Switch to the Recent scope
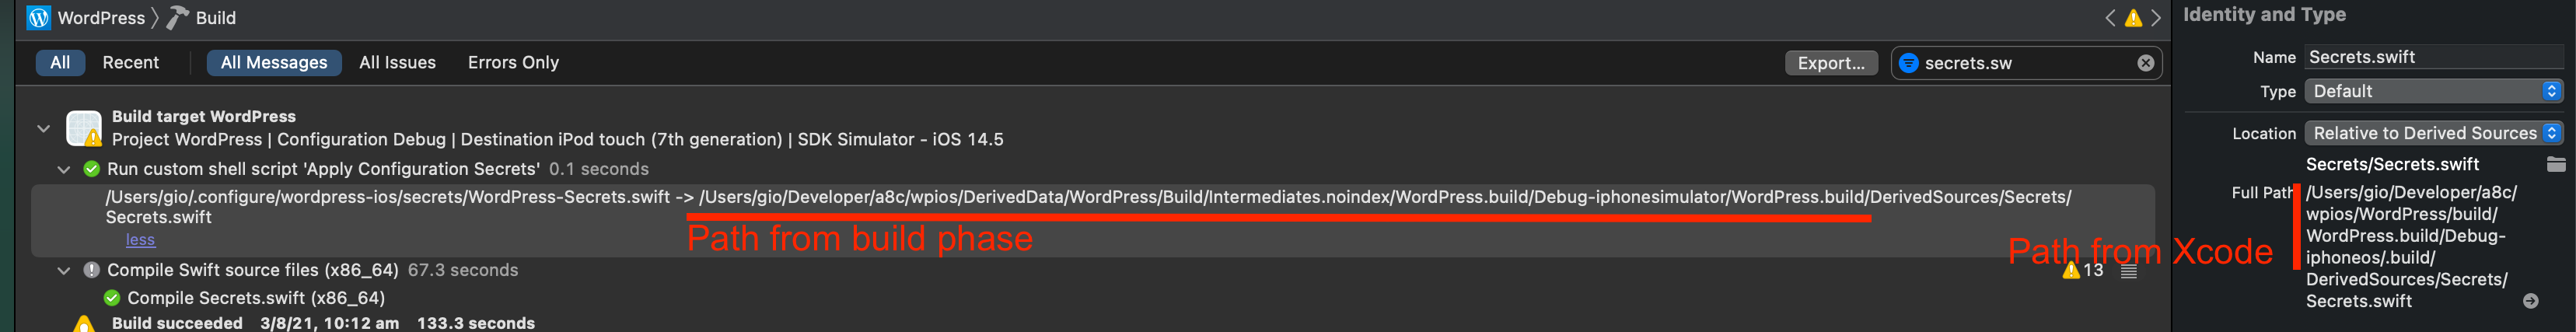The image size is (2576, 332). (131, 62)
